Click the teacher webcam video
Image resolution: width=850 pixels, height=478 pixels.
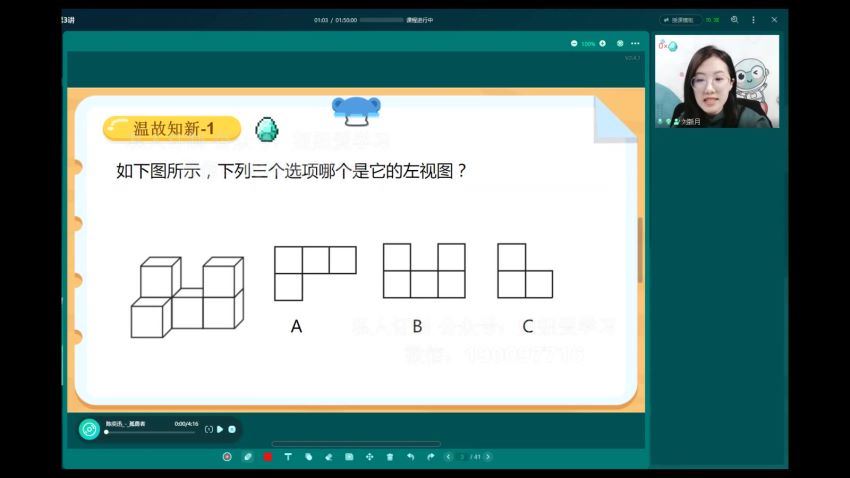[x=717, y=81]
